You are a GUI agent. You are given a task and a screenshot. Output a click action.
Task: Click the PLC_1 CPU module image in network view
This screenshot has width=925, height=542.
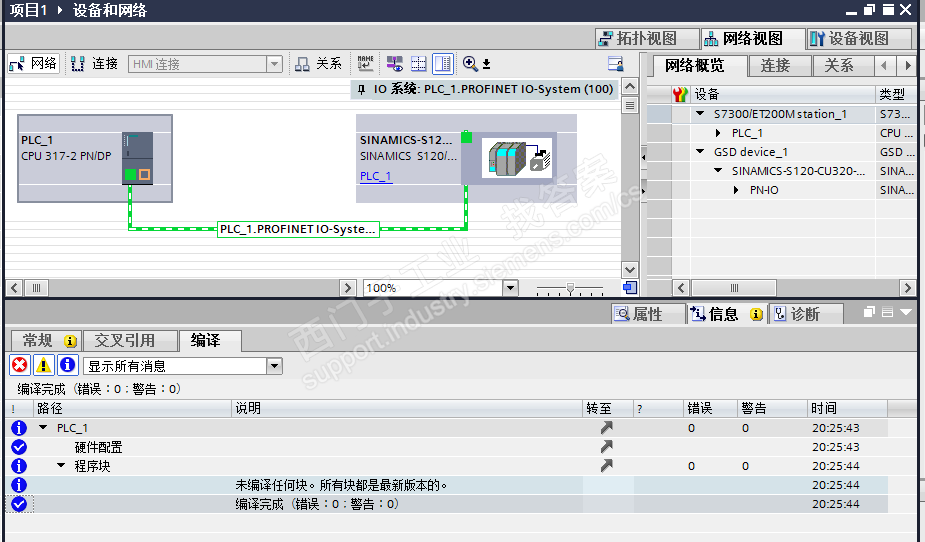point(137,158)
